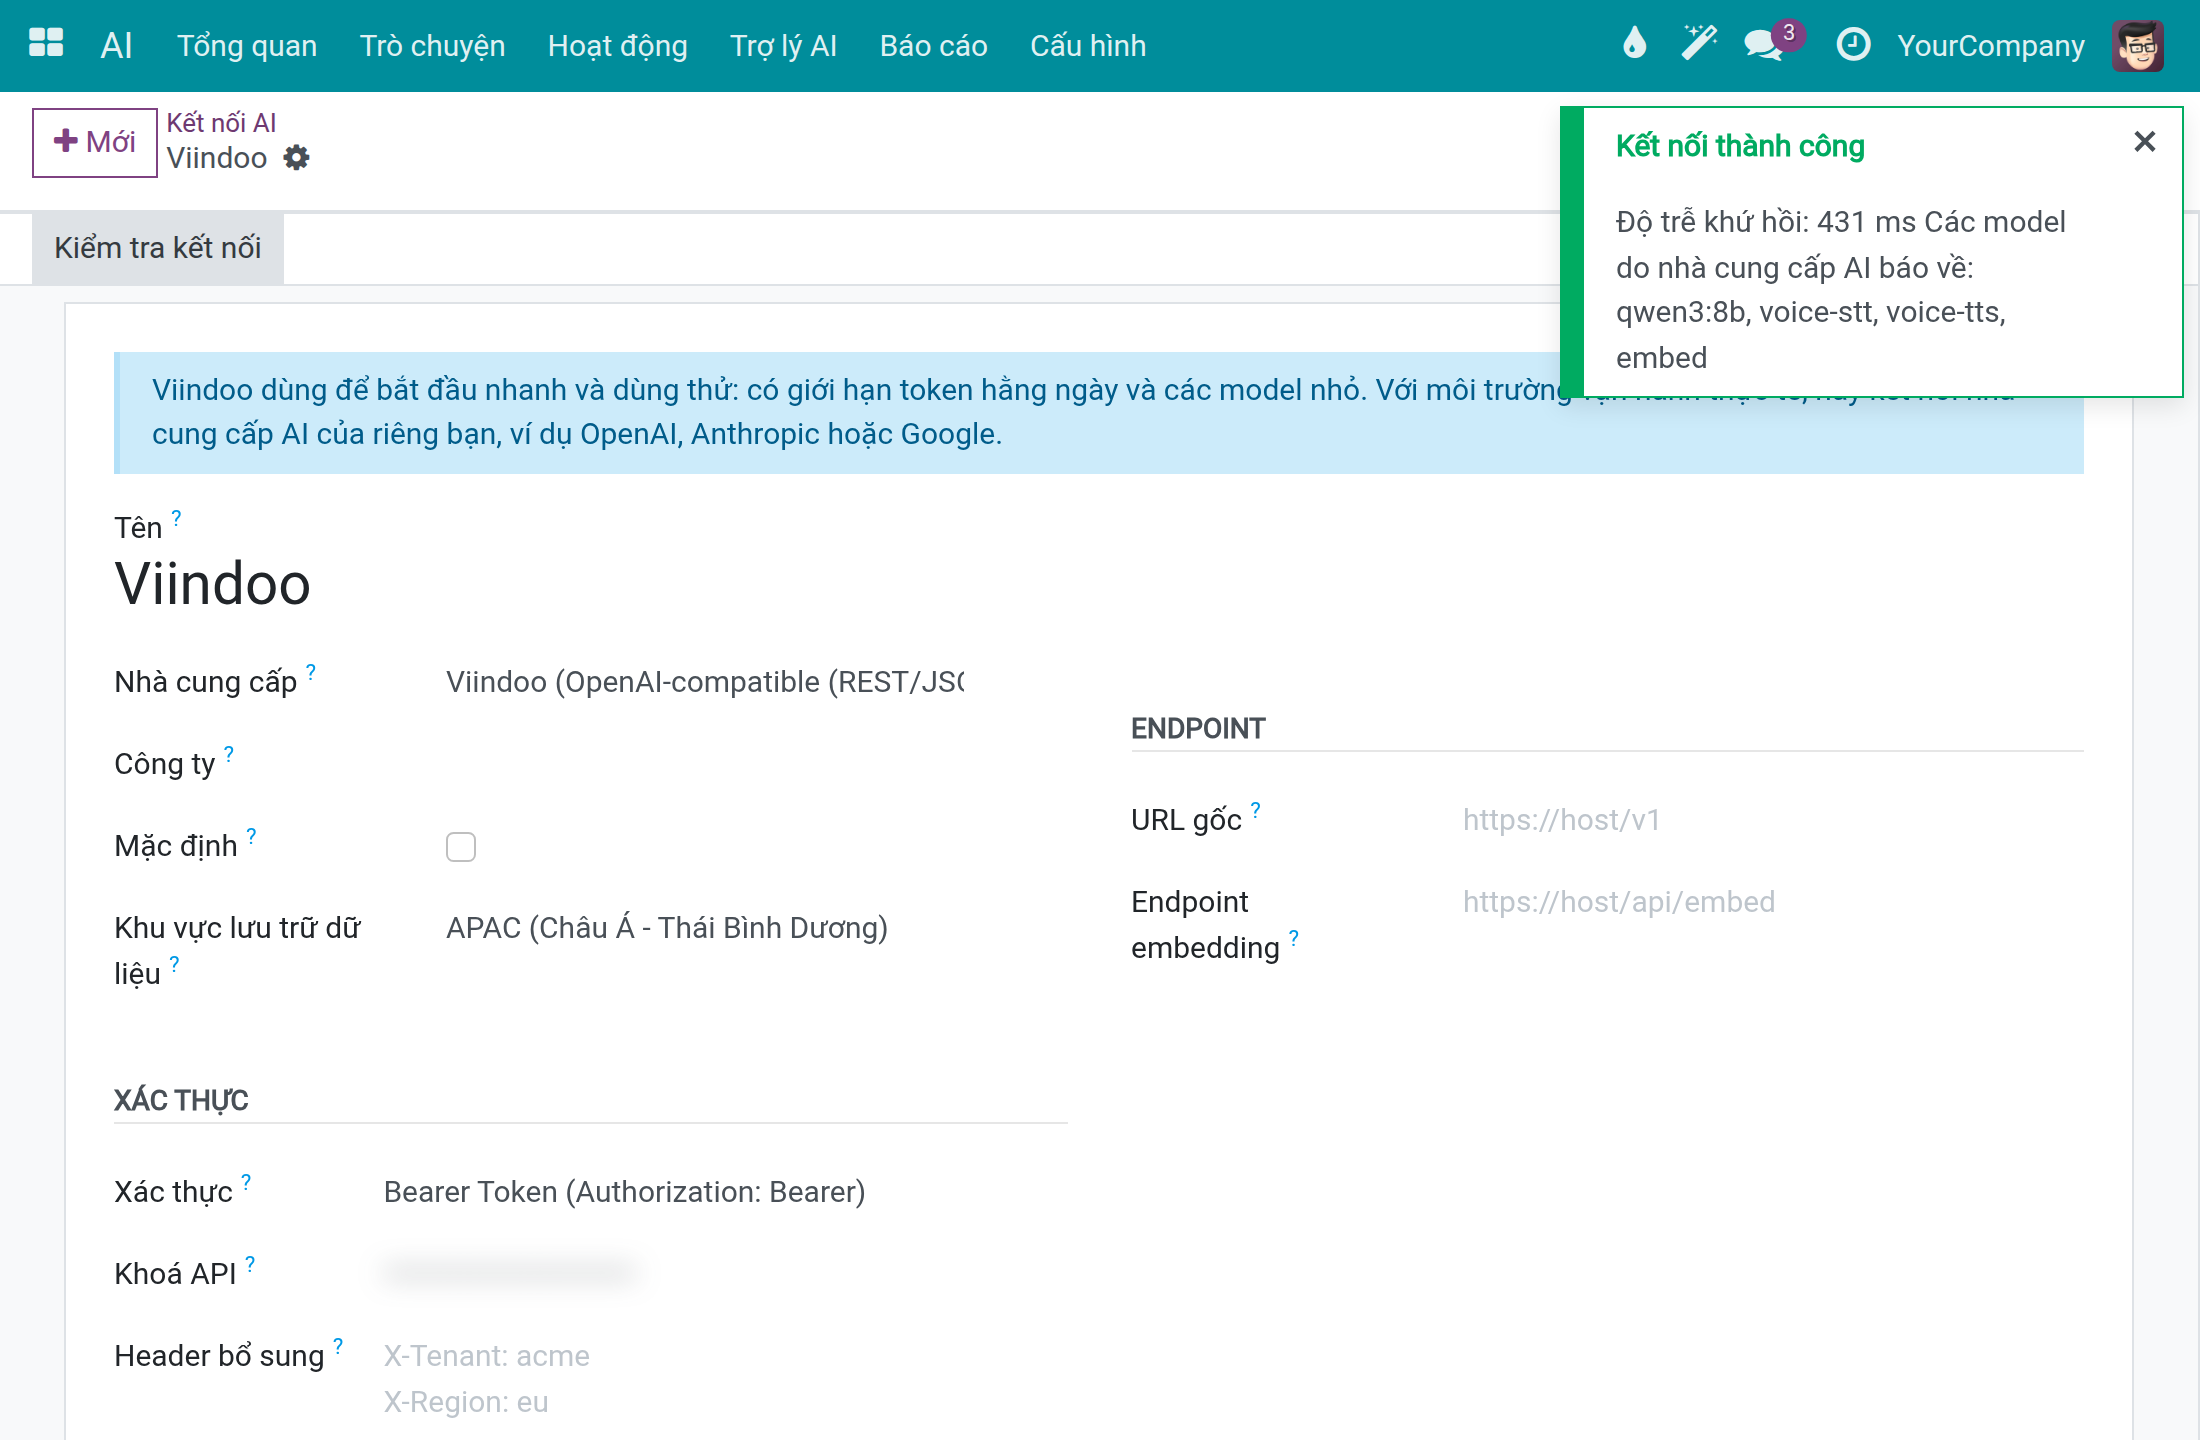Open the YourCompany company switcher
Image resolution: width=2200 pixels, height=1440 pixels.
pos(1990,45)
